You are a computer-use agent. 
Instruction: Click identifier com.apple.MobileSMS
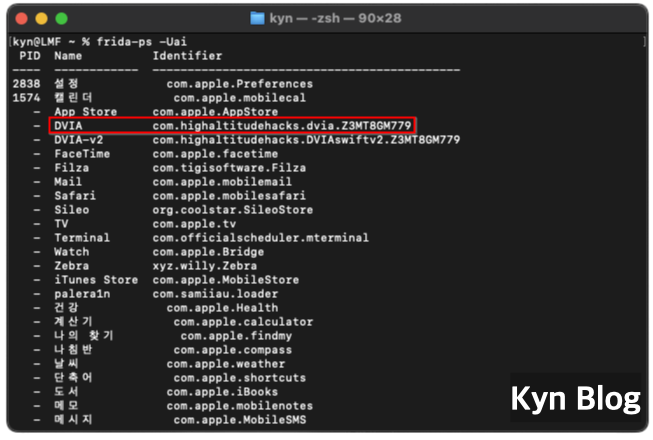(x=239, y=420)
